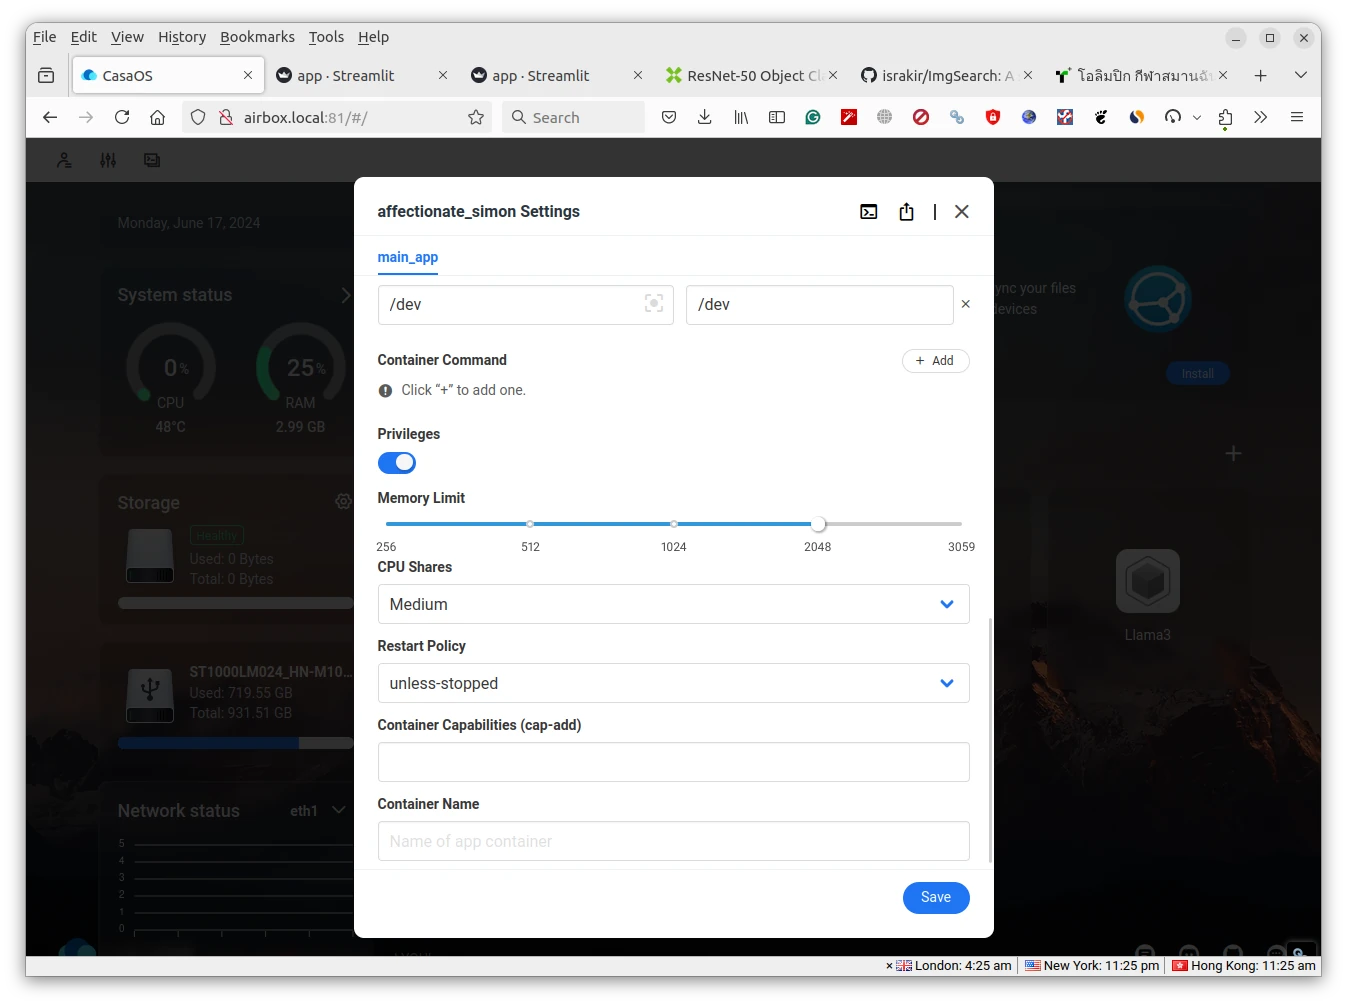
Task: Open the Library bookmarks icon
Action: click(x=741, y=118)
